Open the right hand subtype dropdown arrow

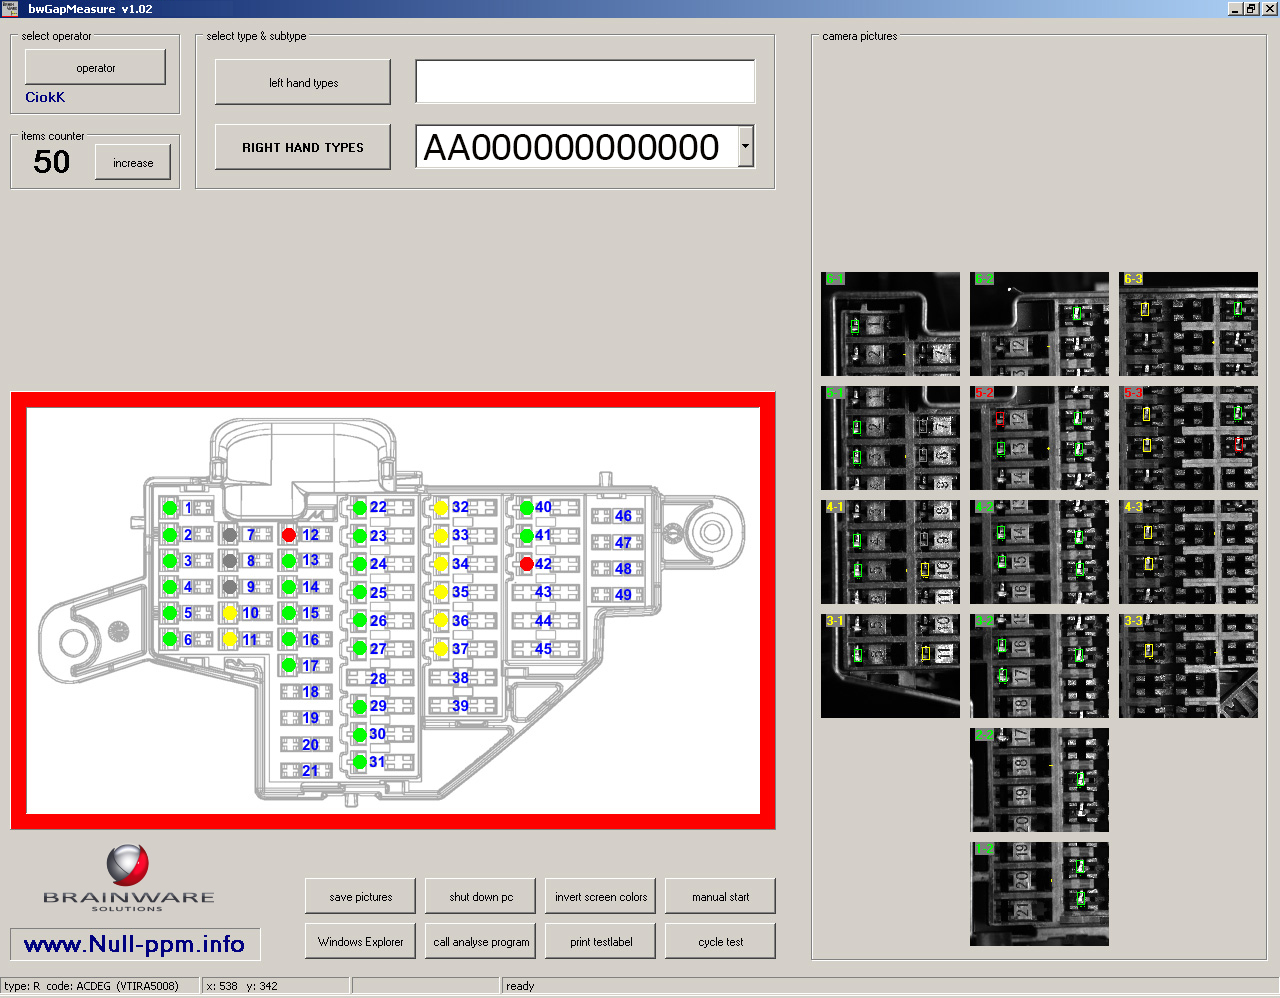[745, 147]
